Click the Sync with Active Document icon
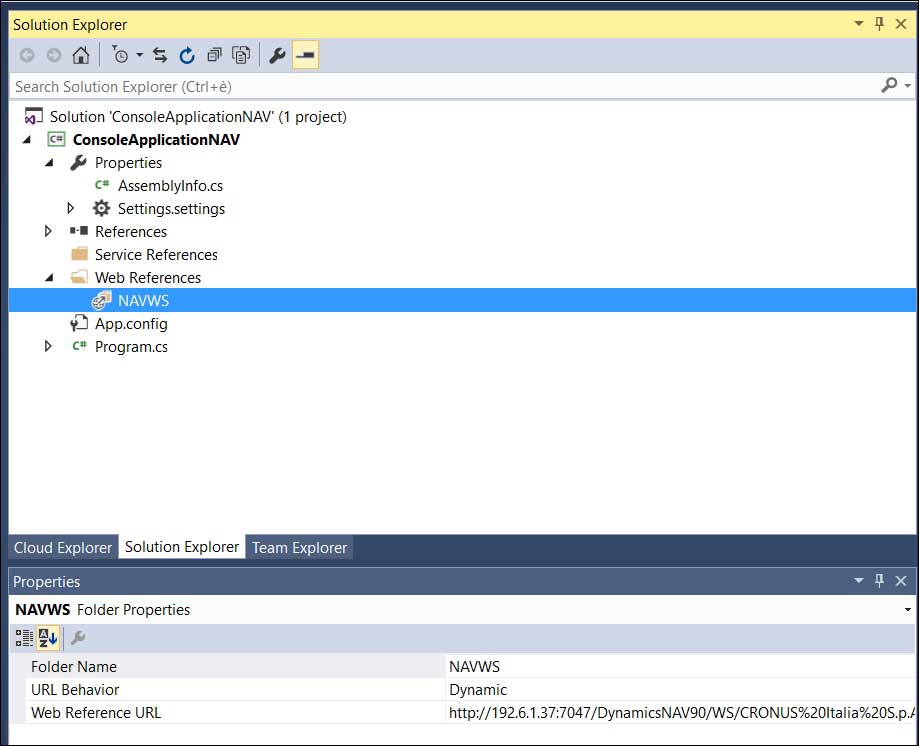Screen dimensions: 919x746 160,55
